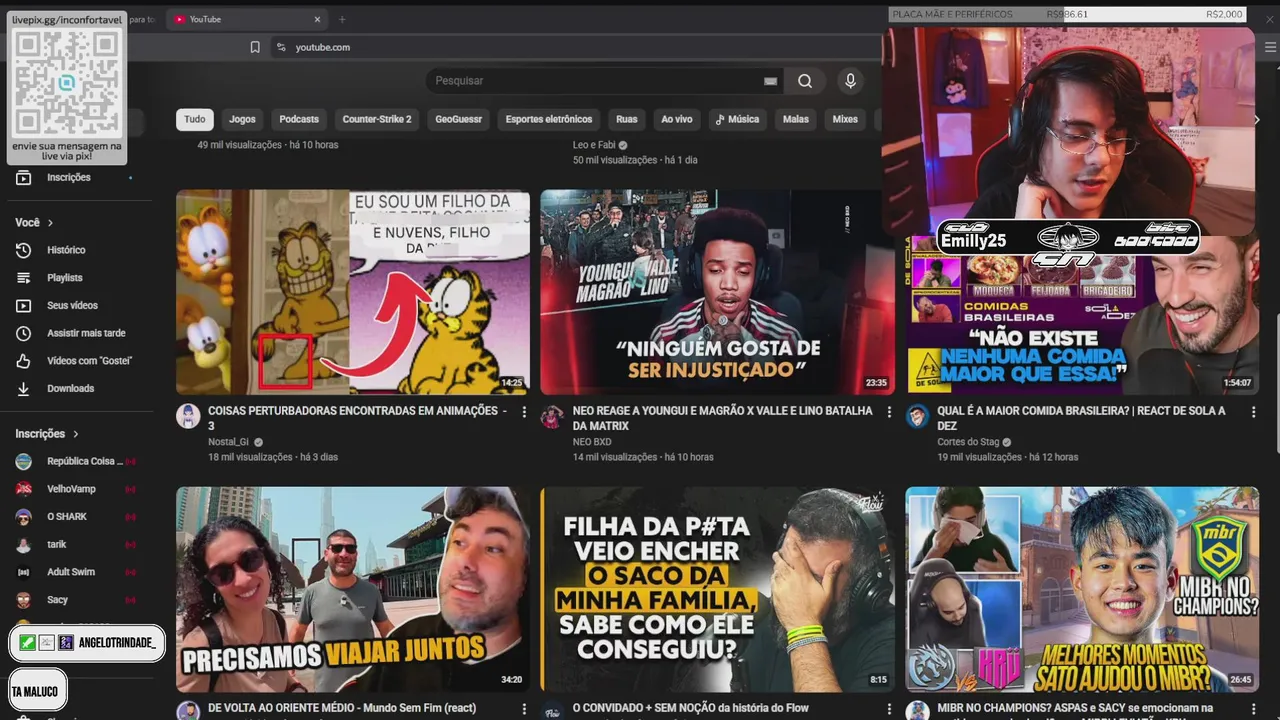
Task: Select the Jogos filter chip
Action: pos(242,119)
